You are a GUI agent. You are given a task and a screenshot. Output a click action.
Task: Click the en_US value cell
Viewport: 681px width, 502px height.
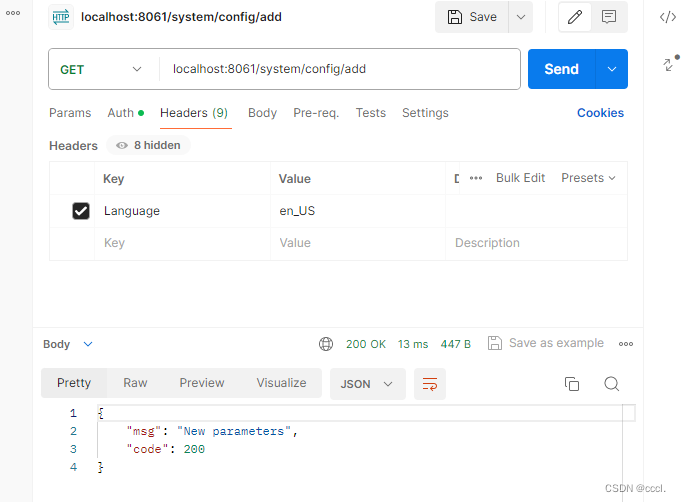(x=358, y=211)
